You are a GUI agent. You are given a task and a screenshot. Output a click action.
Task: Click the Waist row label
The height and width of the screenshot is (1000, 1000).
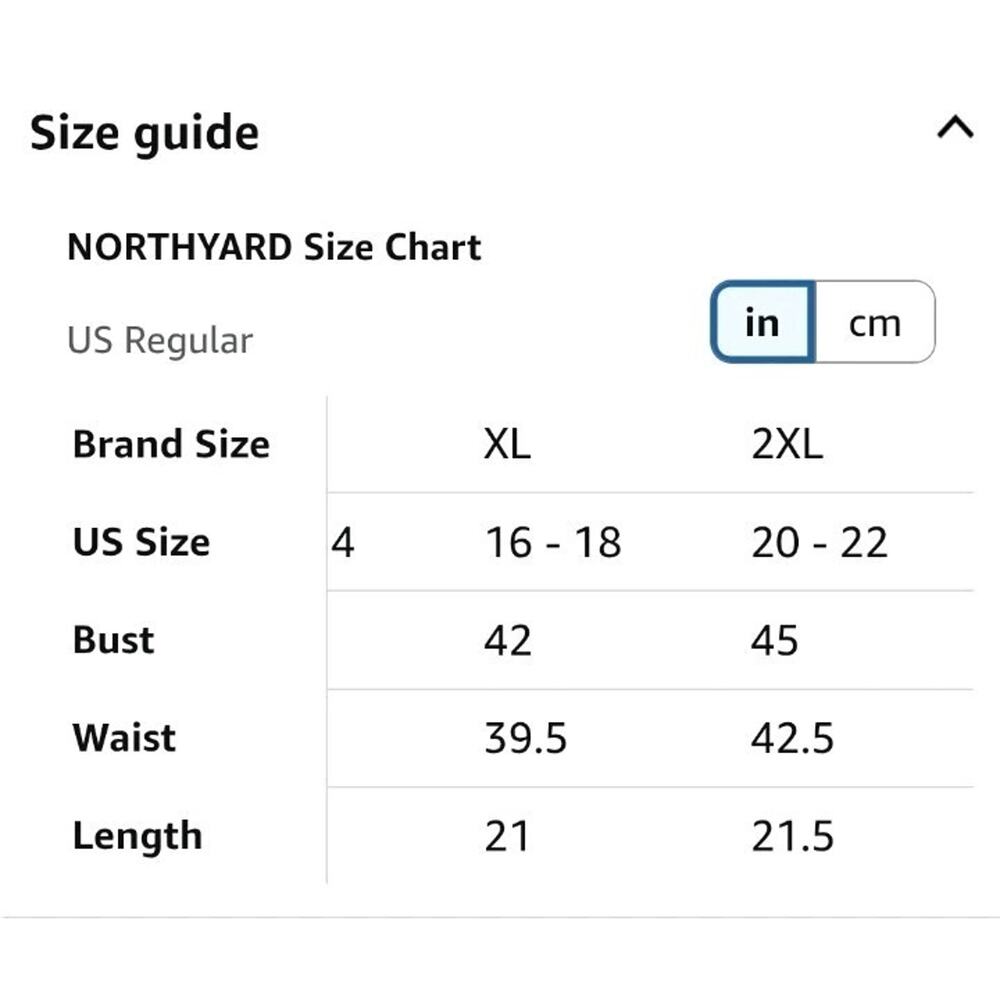tap(122, 738)
